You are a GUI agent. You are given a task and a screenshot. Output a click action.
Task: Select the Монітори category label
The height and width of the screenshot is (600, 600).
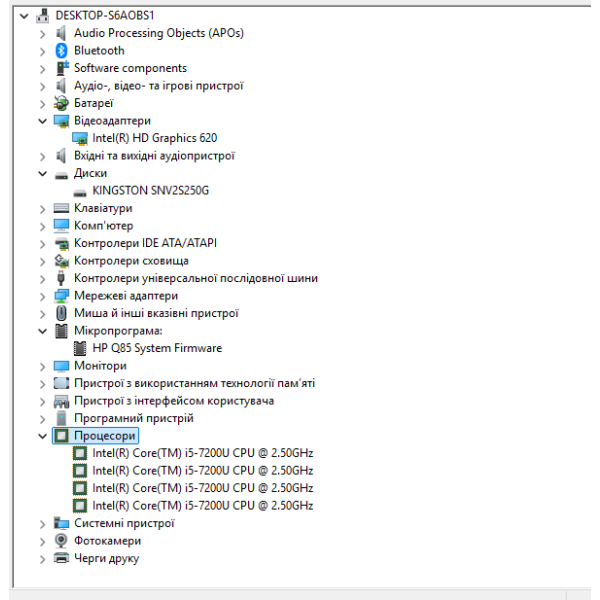click(100, 365)
